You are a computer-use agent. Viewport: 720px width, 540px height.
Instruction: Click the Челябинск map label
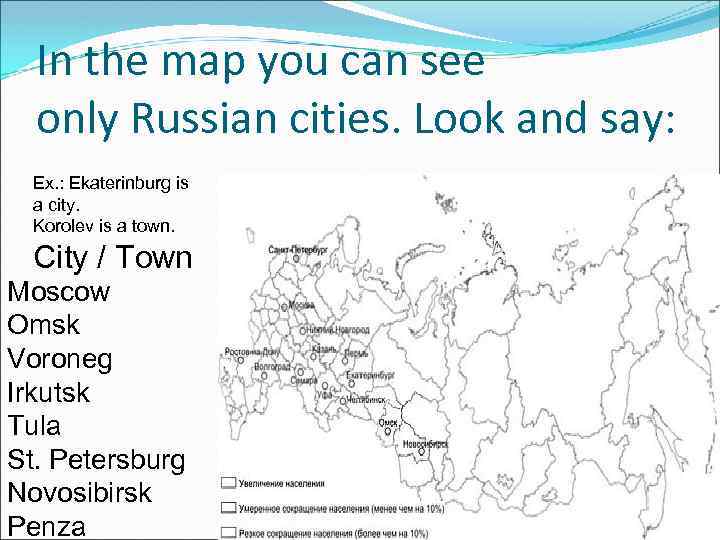tap(366, 400)
